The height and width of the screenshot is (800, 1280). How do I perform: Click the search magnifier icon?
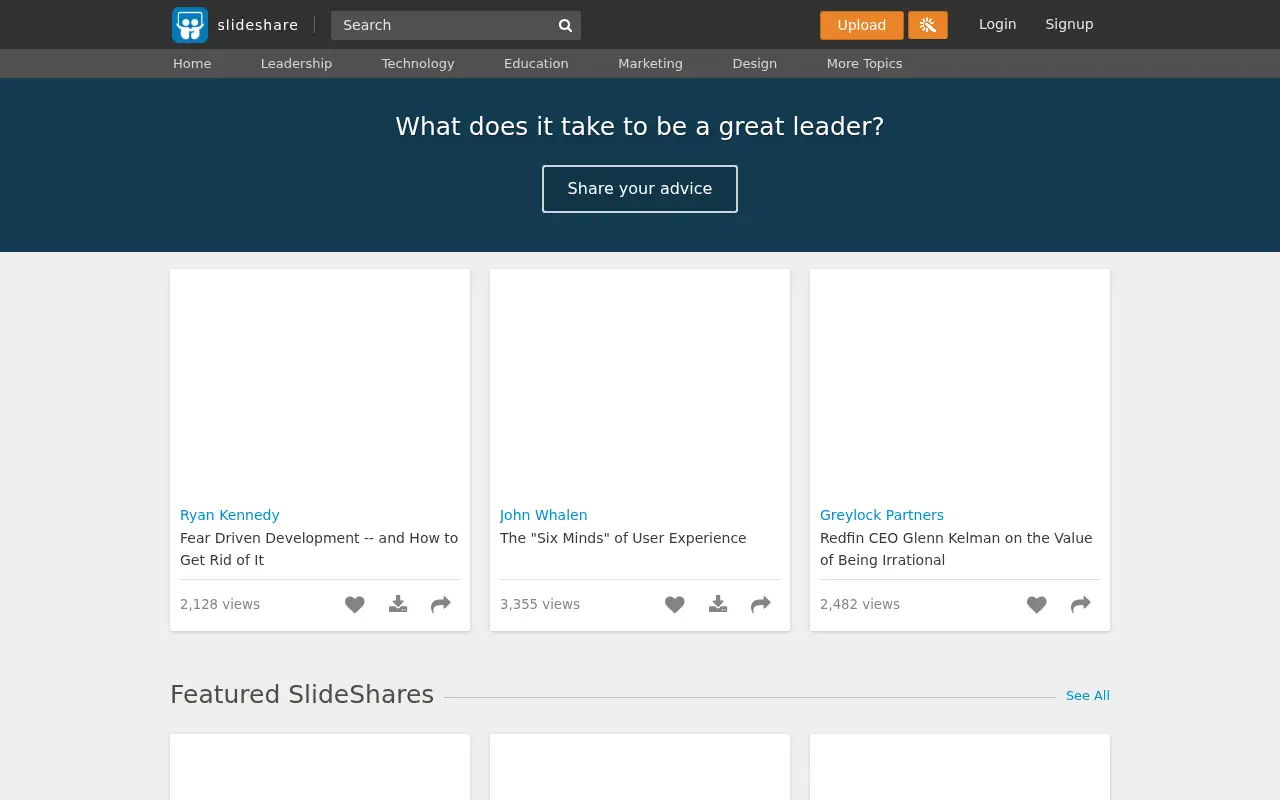point(565,25)
